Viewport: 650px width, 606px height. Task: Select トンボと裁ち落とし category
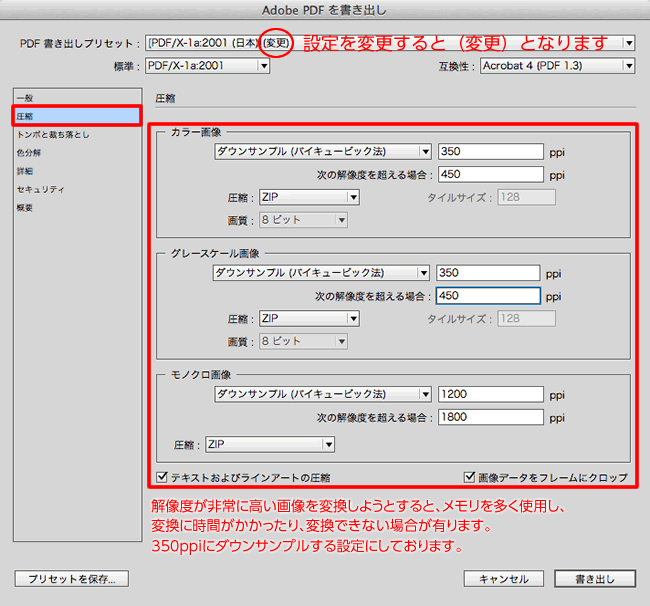(x=78, y=135)
